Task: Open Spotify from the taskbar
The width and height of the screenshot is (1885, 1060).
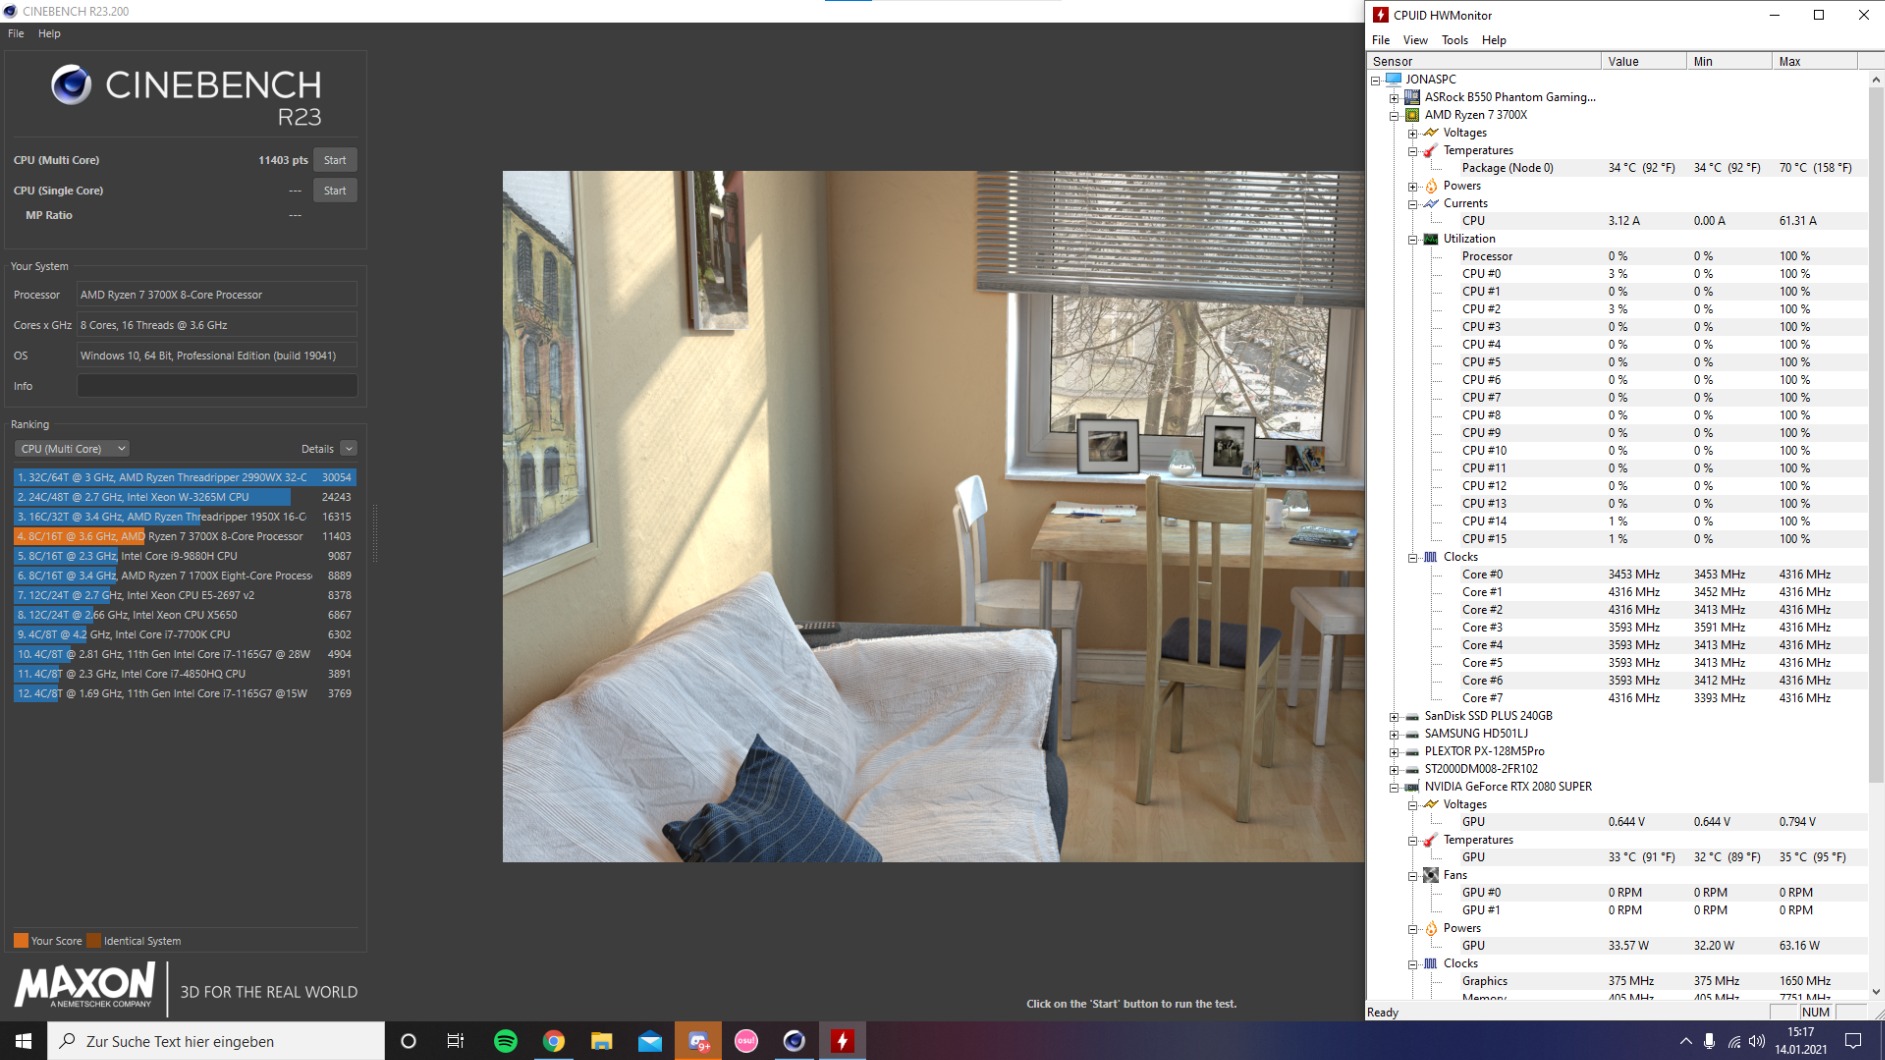Action: (505, 1041)
